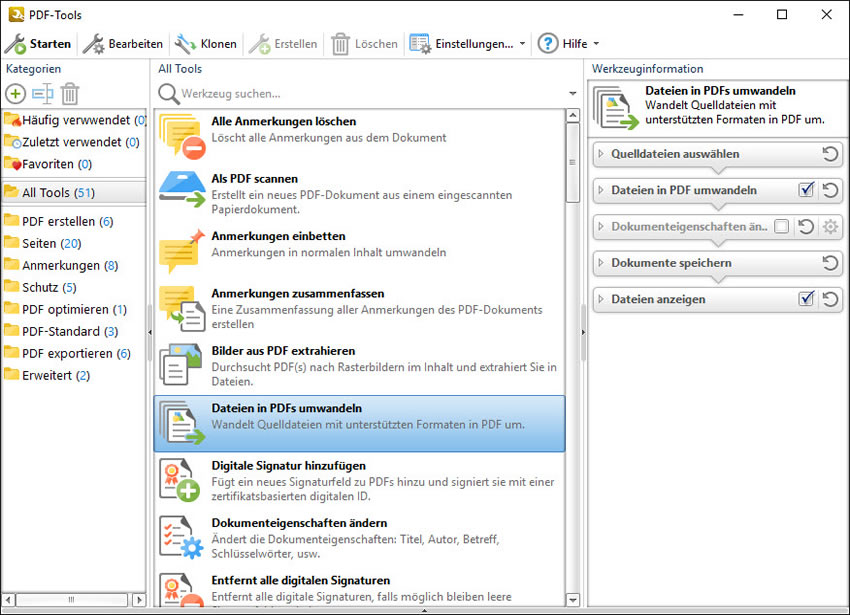
Task: Click the tool list scroll down arrow
Action: point(572,599)
